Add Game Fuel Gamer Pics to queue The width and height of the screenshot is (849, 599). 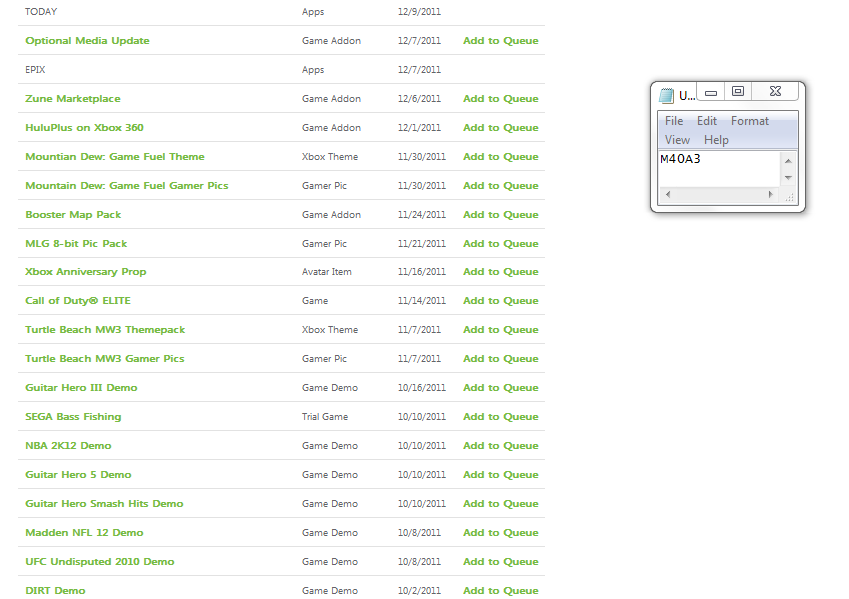point(501,186)
